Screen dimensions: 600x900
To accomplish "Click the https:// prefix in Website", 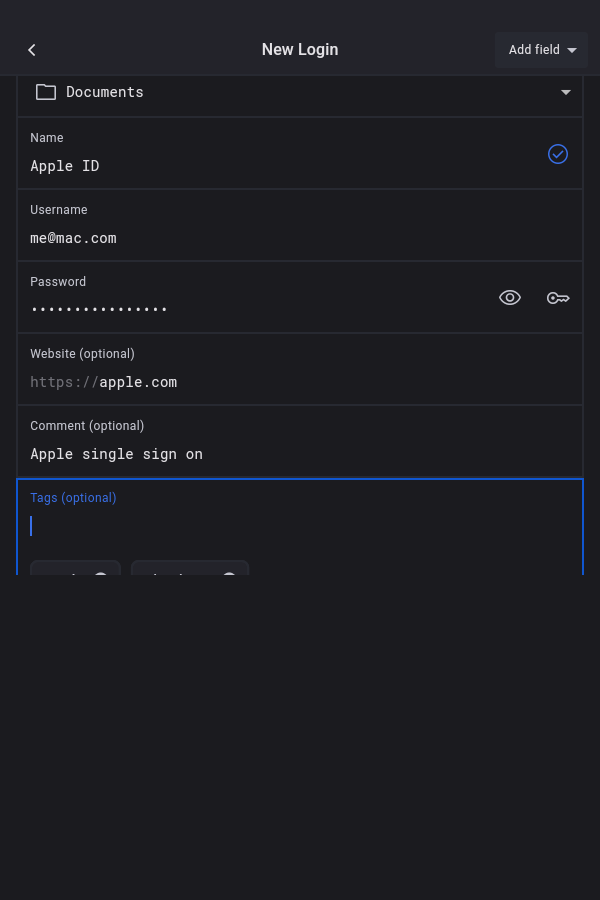I will point(64,382).
